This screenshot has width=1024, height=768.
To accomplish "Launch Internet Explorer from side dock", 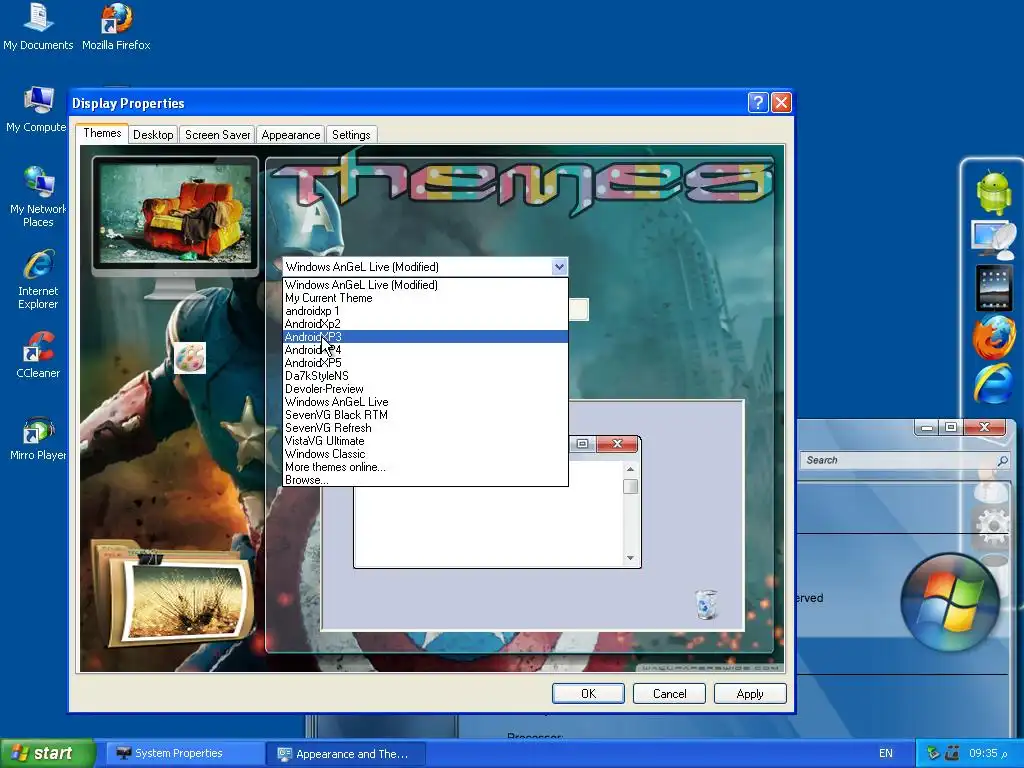I will click(993, 384).
